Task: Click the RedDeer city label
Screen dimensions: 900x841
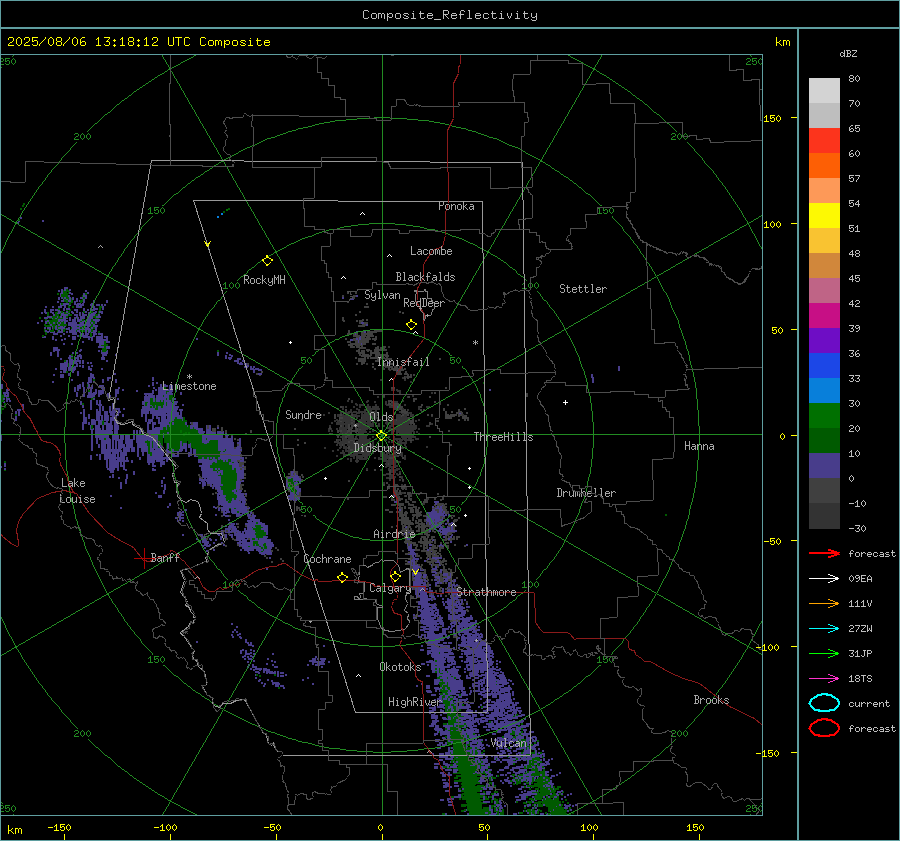Action: point(424,303)
